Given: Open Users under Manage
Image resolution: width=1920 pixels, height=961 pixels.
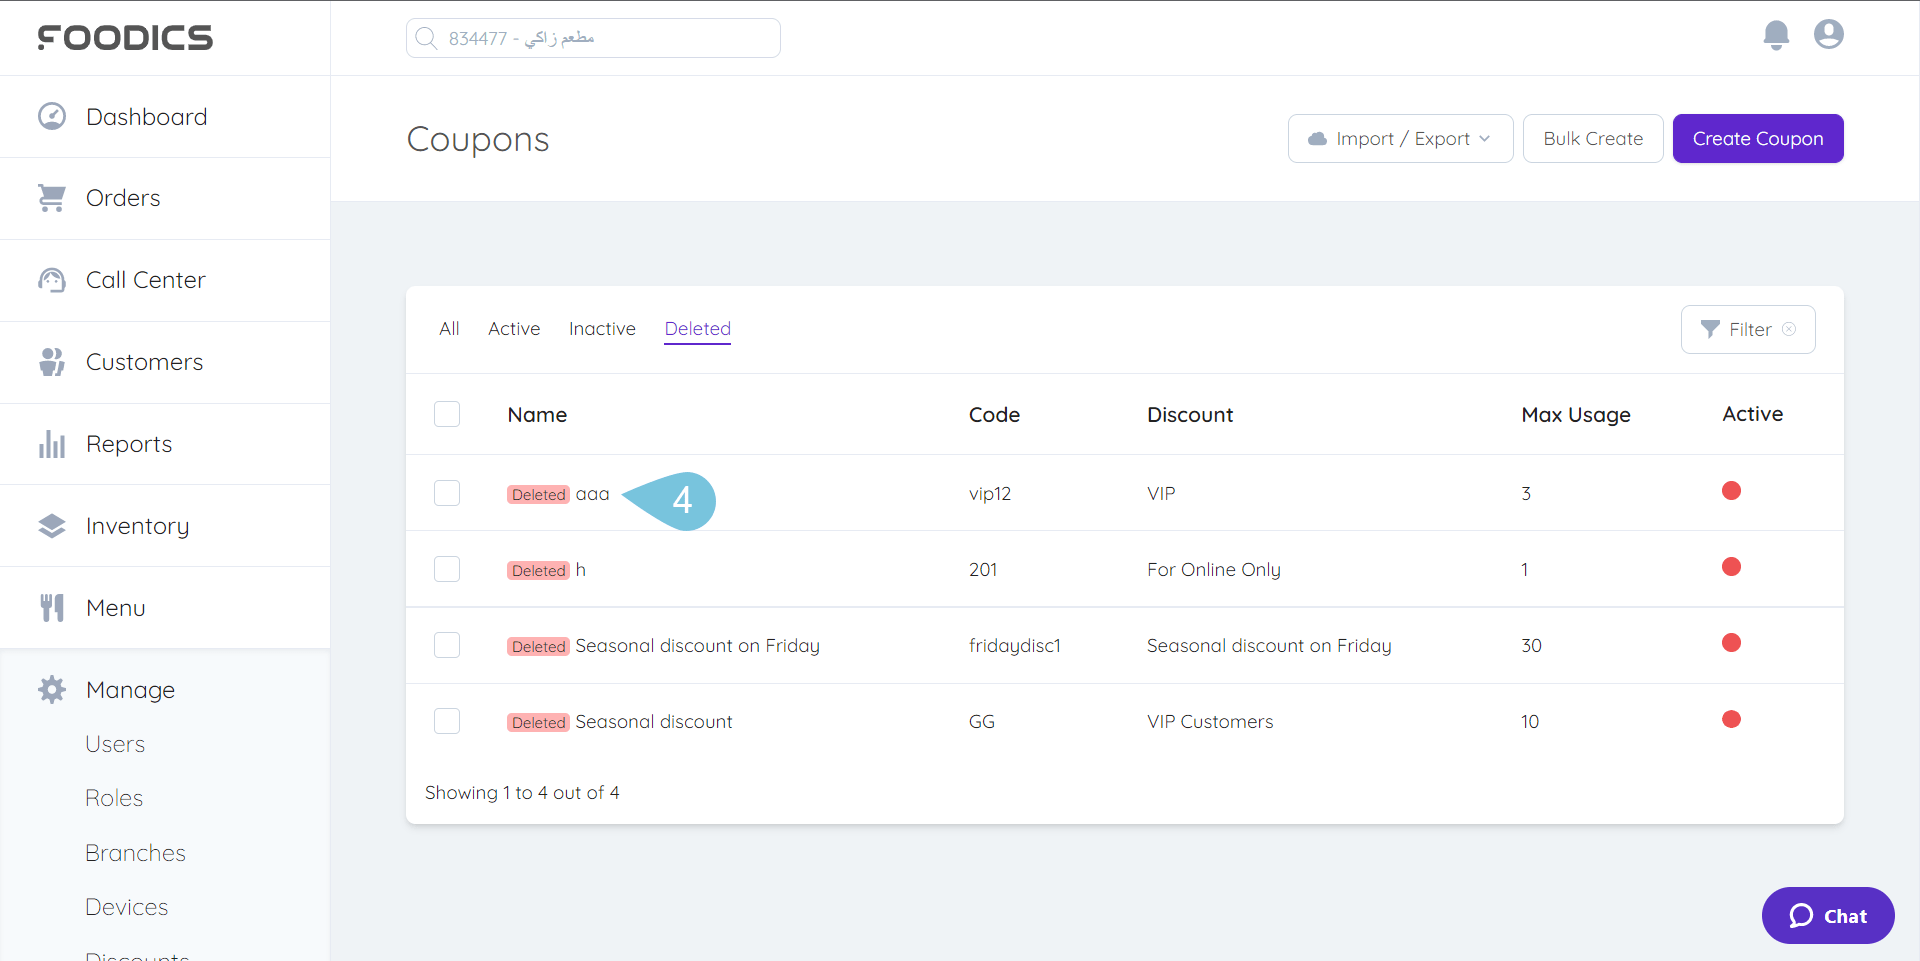Looking at the screenshot, I should (x=115, y=744).
